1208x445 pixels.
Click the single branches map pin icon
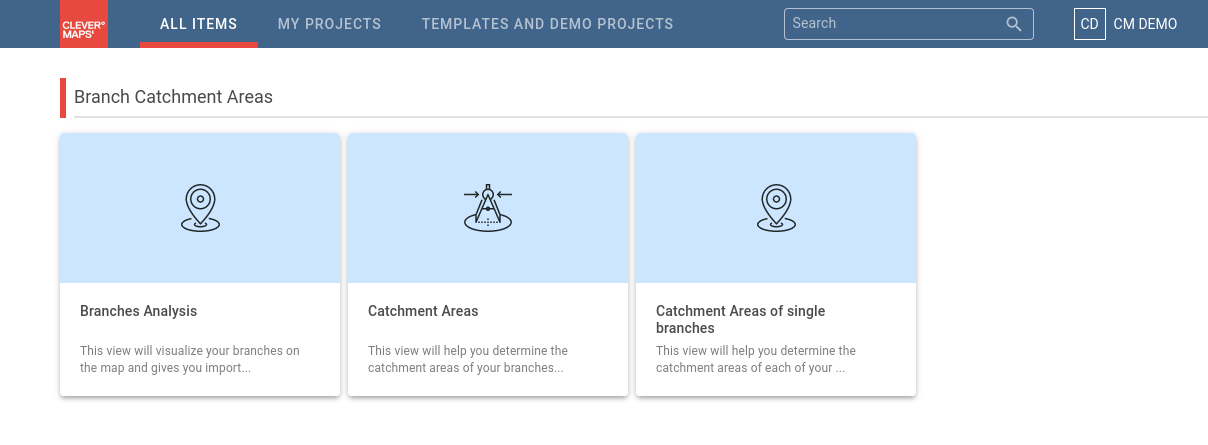(776, 208)
